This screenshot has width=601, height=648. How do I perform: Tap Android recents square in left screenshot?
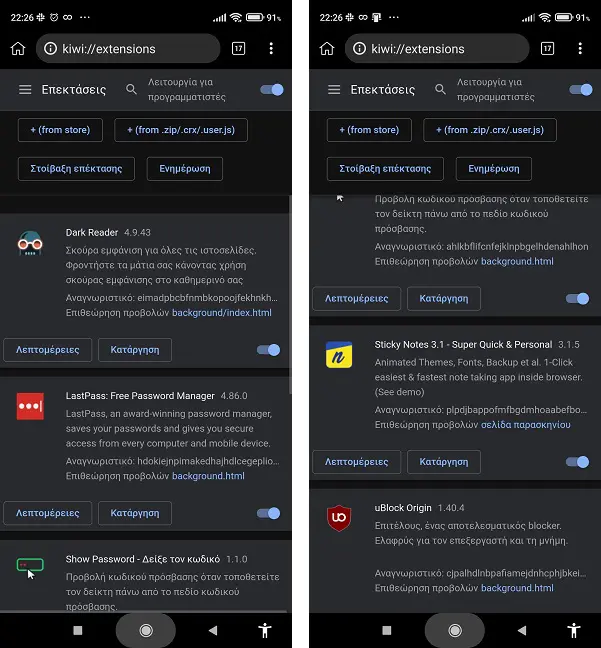pyautogui.click(x=78, y=630)
